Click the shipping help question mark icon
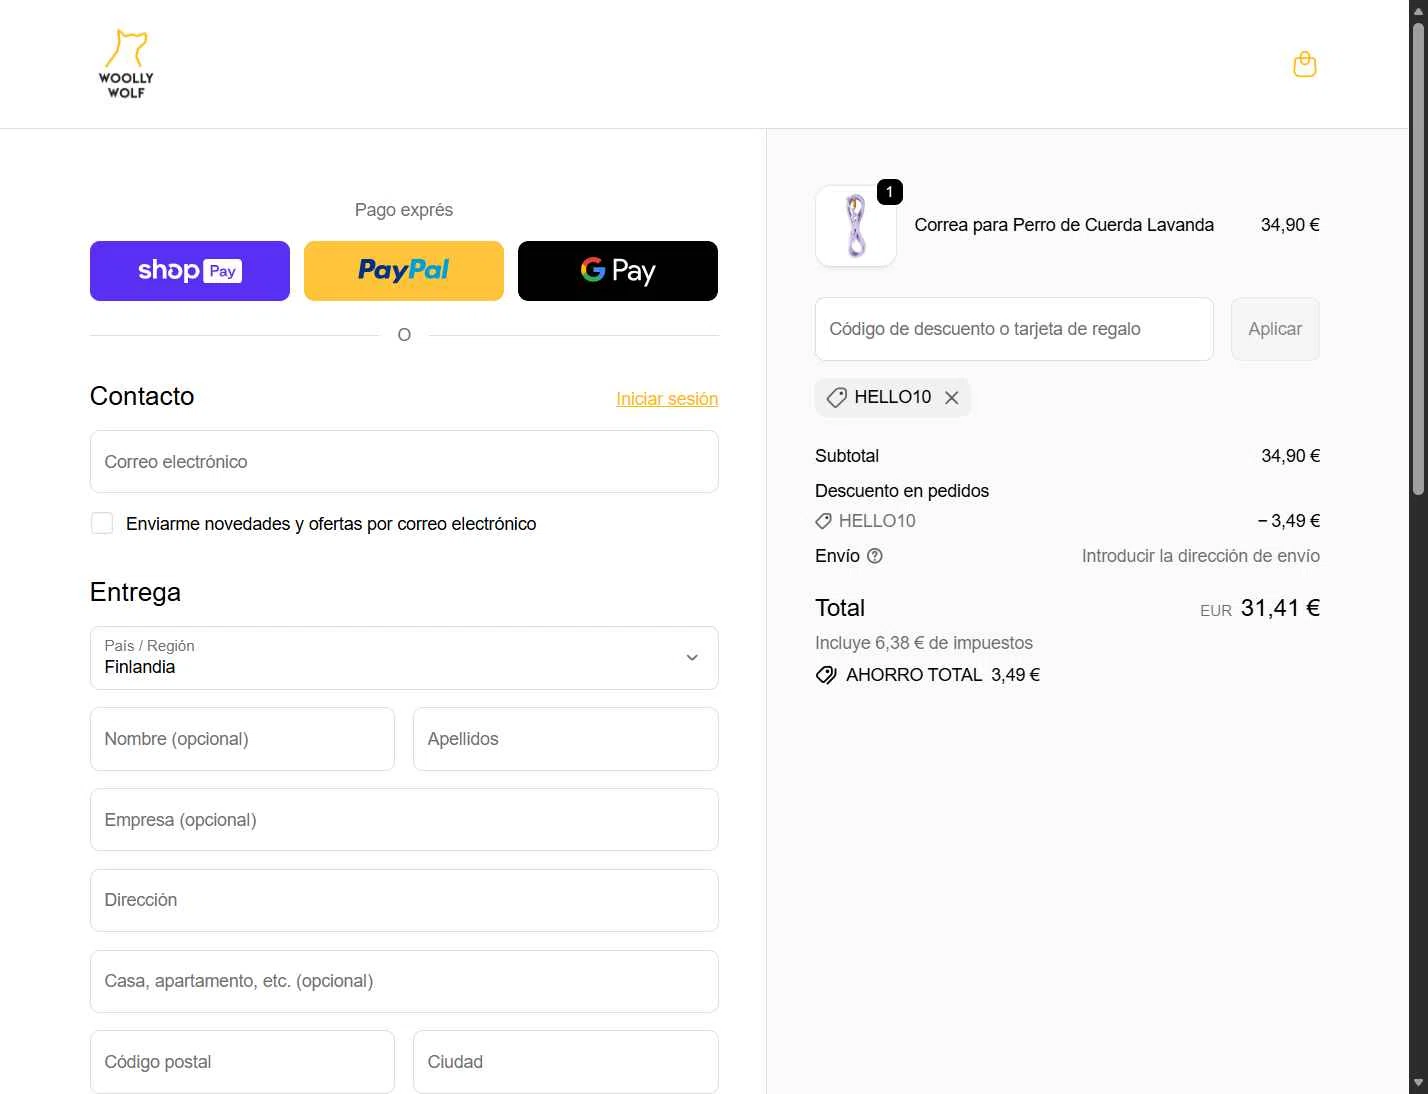Image resolution: width=1428 pixels, height=1094 pixels. click(x=875, y=556)
